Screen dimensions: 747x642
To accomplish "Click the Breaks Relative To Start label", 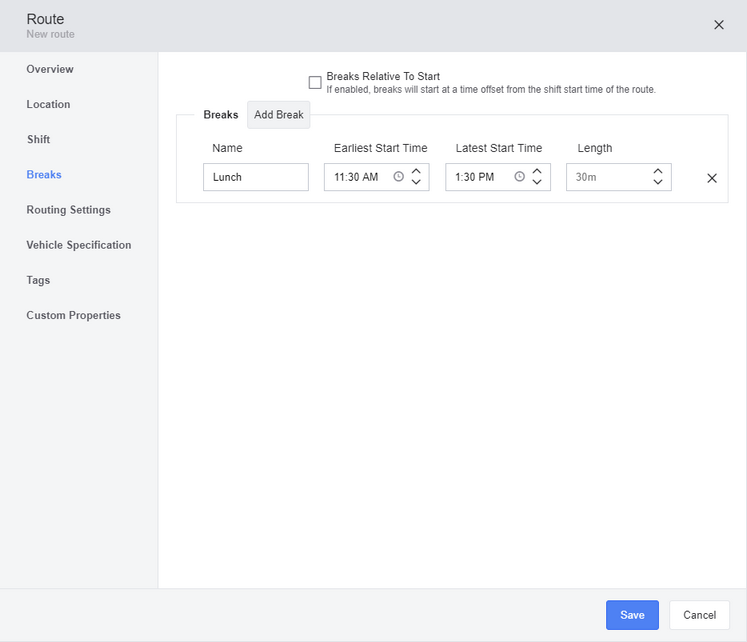I will tap(383, 76).
